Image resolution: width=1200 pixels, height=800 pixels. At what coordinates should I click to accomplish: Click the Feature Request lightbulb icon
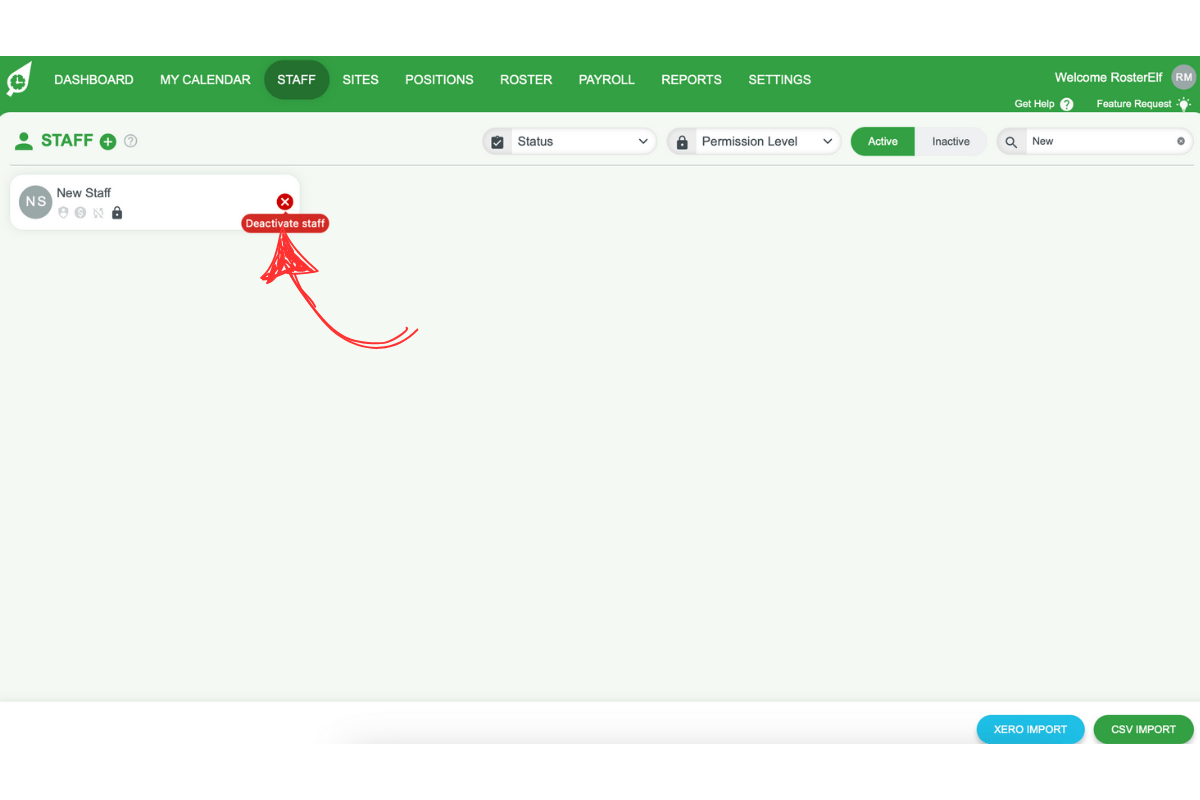coord(1184,104)
